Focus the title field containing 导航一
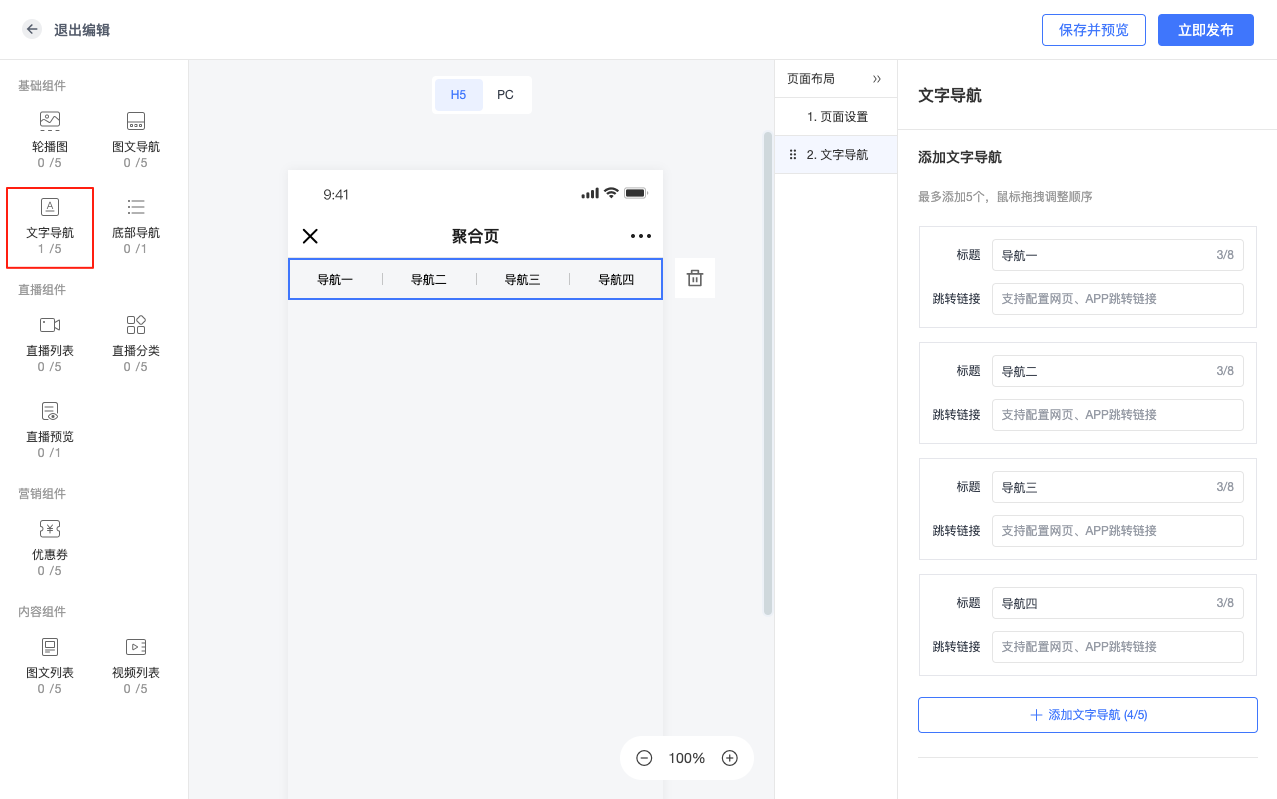The height and width of the screenshot is (799, 1277). [1117, 255]
